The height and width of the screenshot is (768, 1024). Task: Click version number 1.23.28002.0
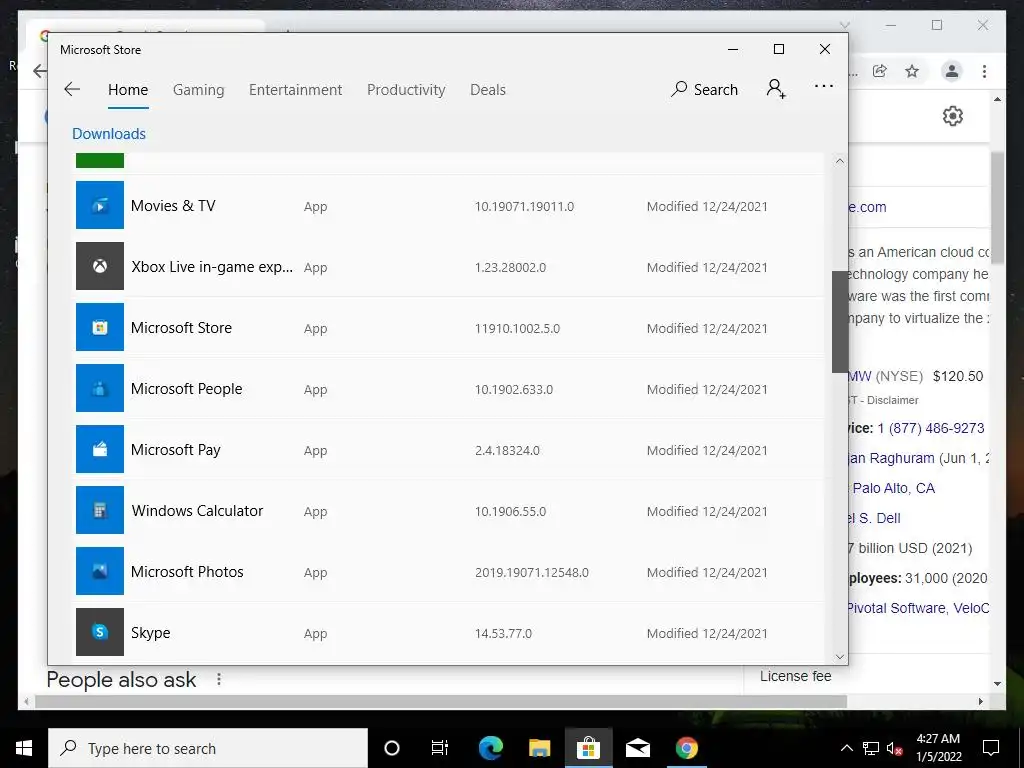(511, 268)
